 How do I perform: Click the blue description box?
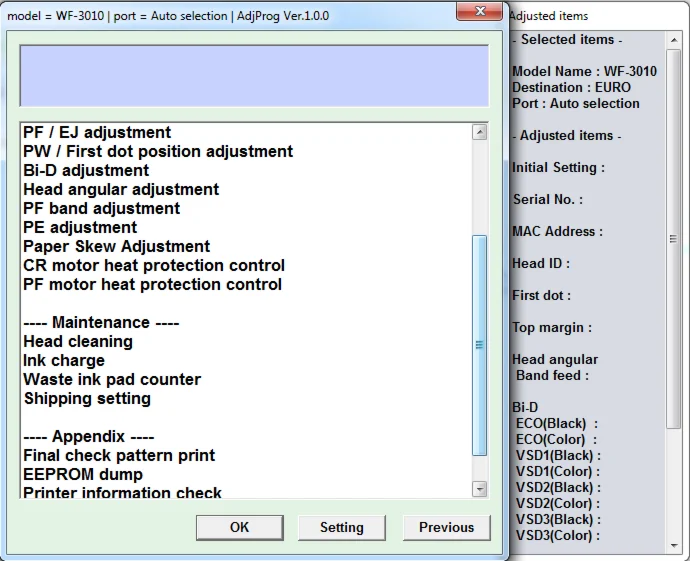pyautogui.click(x=254, y=76)
